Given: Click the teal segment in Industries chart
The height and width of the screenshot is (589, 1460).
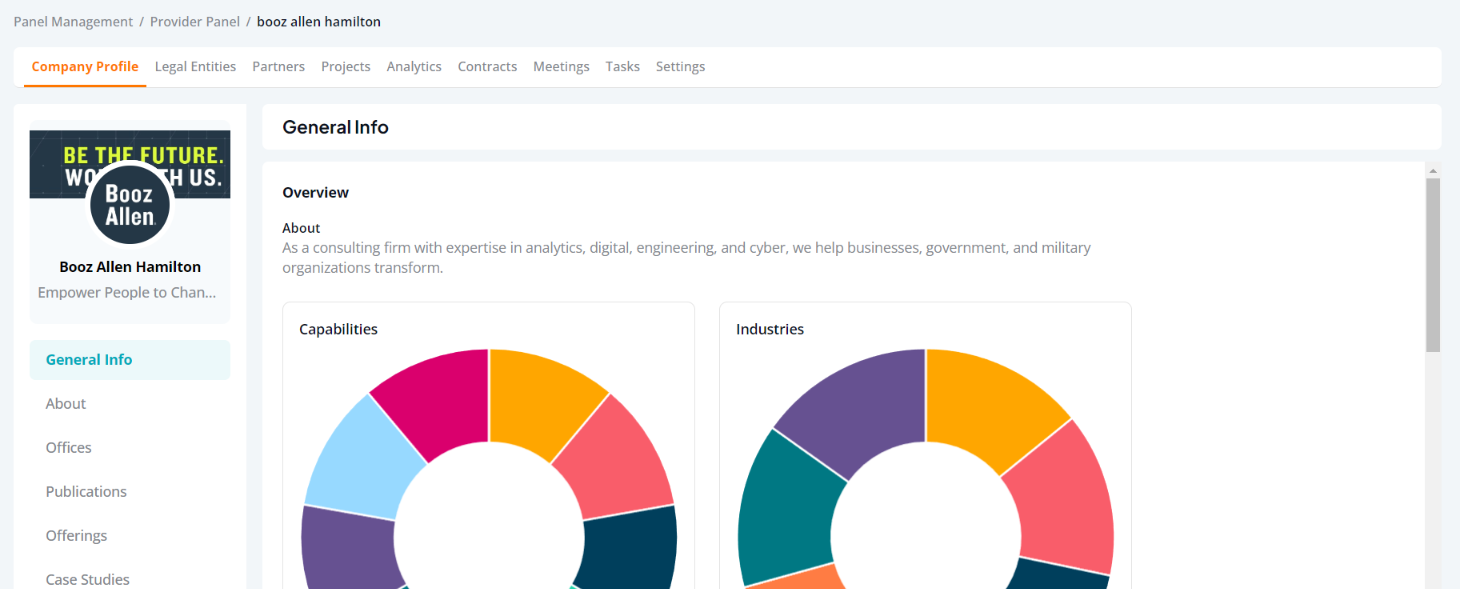Looking at the screenshot, I should coord(790,510).
